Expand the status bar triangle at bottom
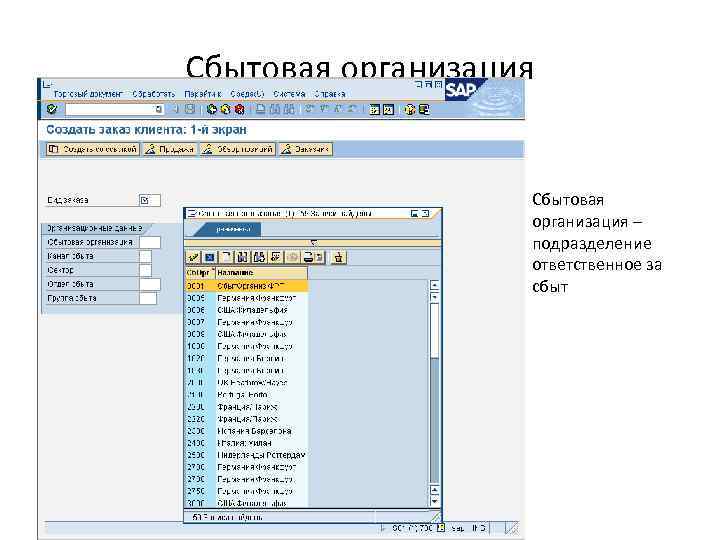The height and width of the screenshot is (540, 720). click(382, 528)
